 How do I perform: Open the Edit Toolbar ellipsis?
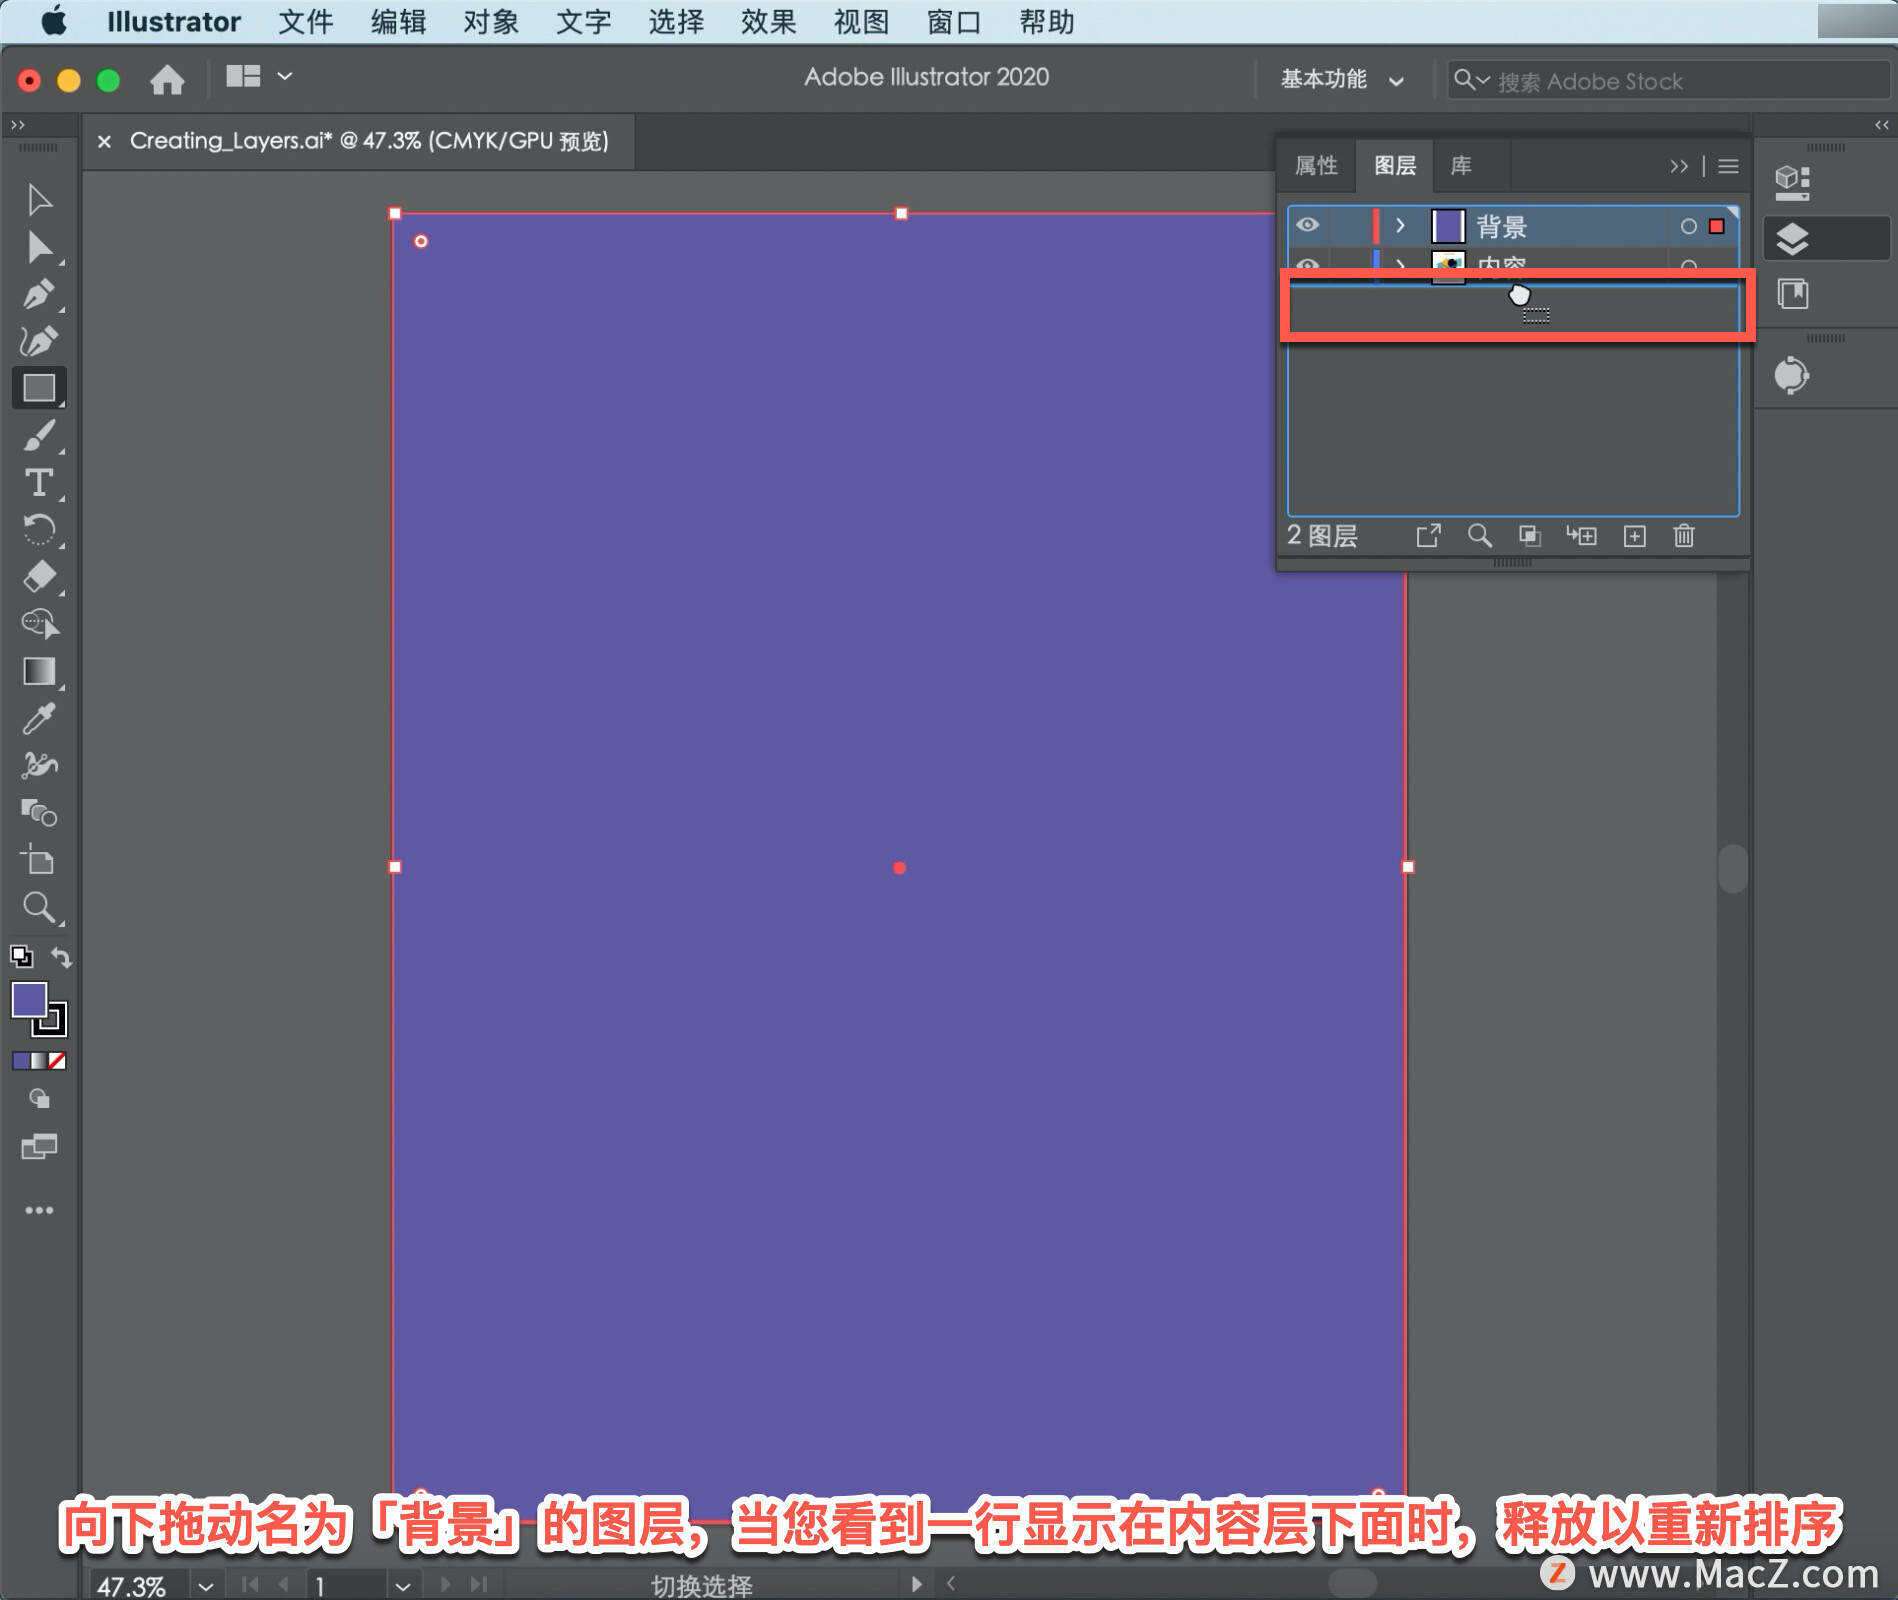pyautogui.click(x=39, y=1210)
